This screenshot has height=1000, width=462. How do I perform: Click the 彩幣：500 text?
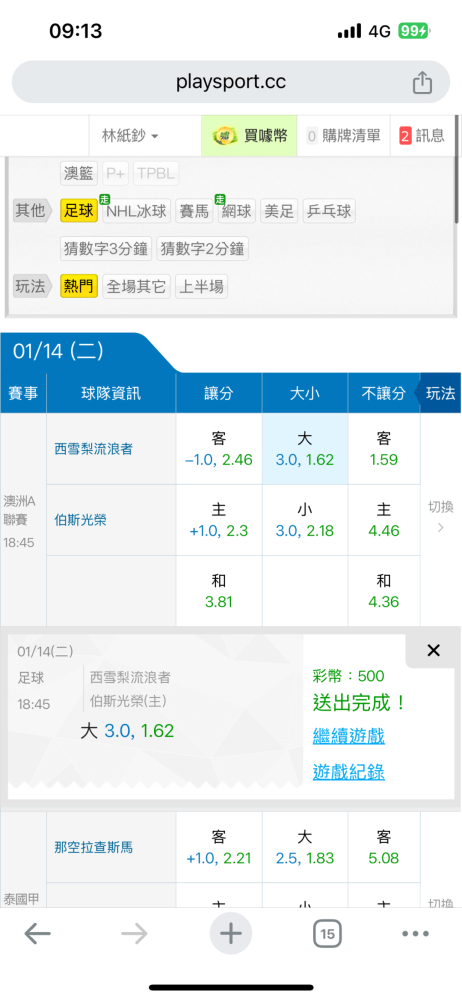pos(348,676)
